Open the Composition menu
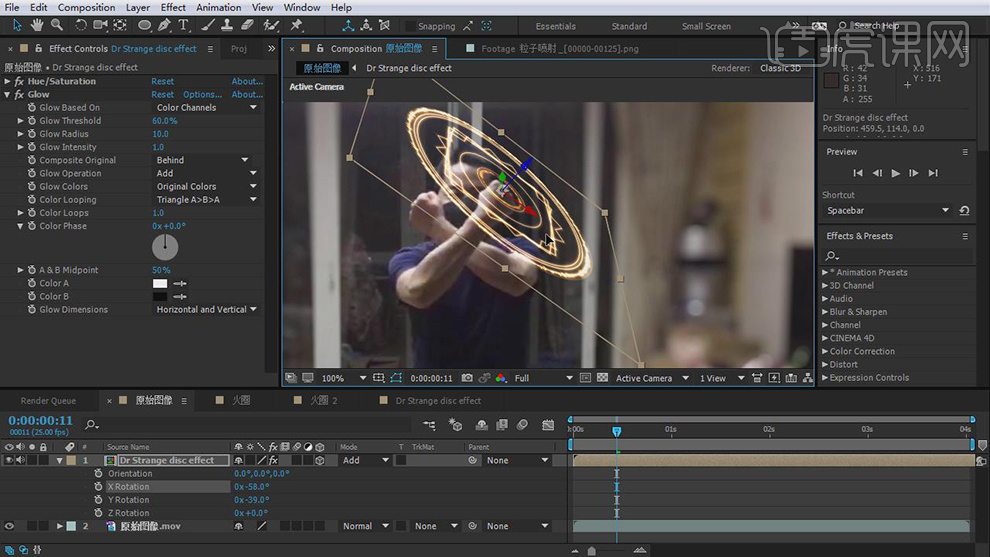The image size is (990, 557). (86, 7)
